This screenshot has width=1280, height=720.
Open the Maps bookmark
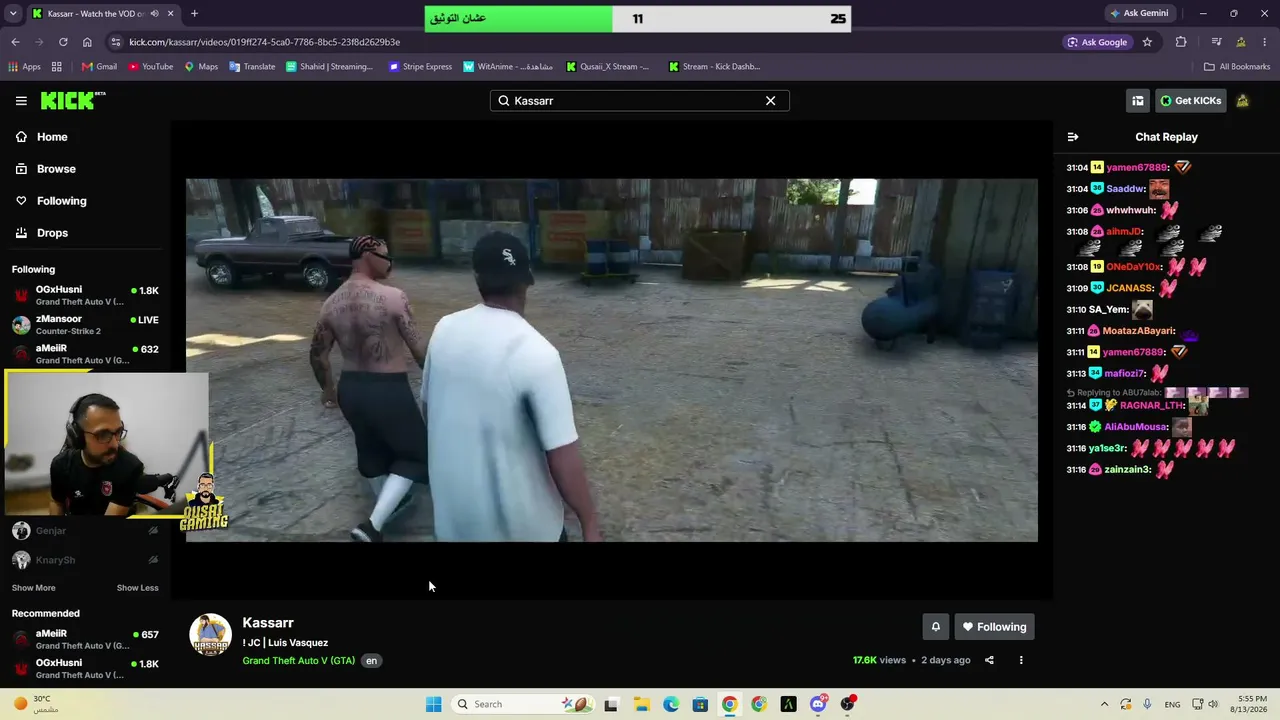point(201,67)
